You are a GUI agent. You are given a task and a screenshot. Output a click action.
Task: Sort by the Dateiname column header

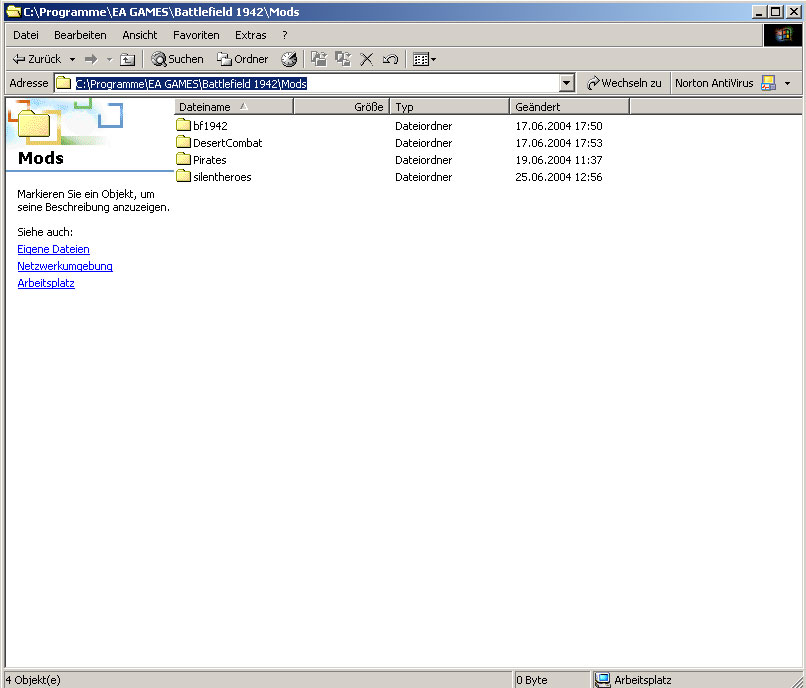pyautogui.click(x=234, y=107)
